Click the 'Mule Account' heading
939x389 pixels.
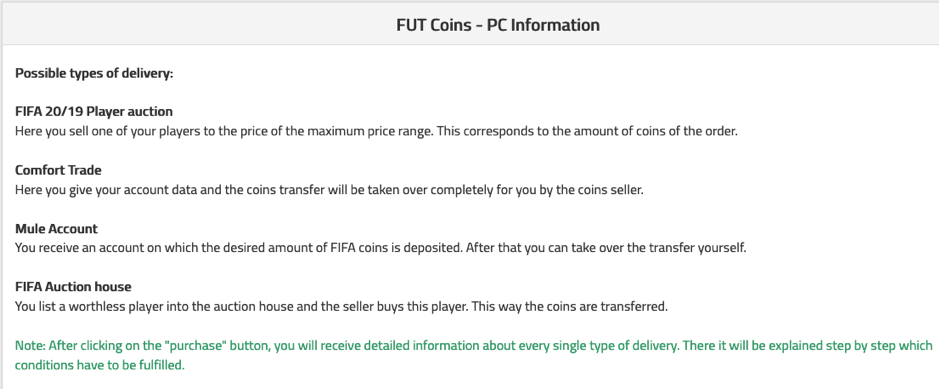coord(56,229)
